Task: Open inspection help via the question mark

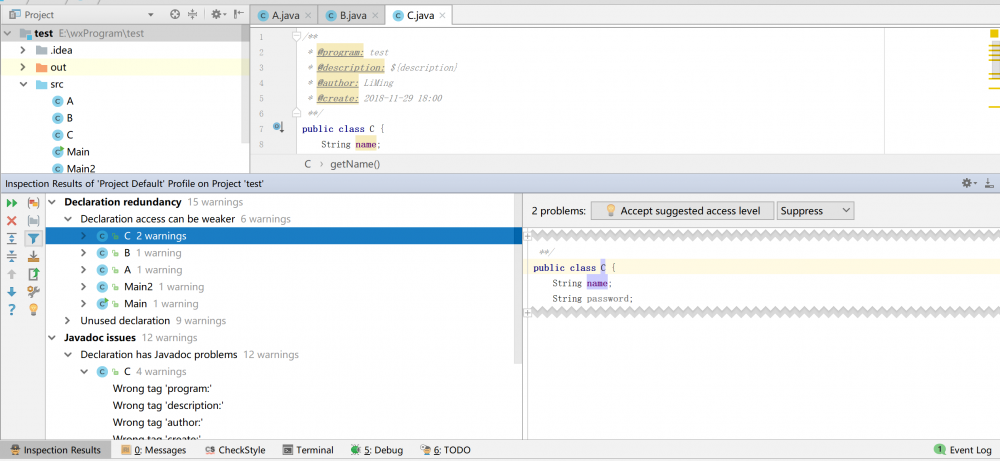Action: coord(11,310)
